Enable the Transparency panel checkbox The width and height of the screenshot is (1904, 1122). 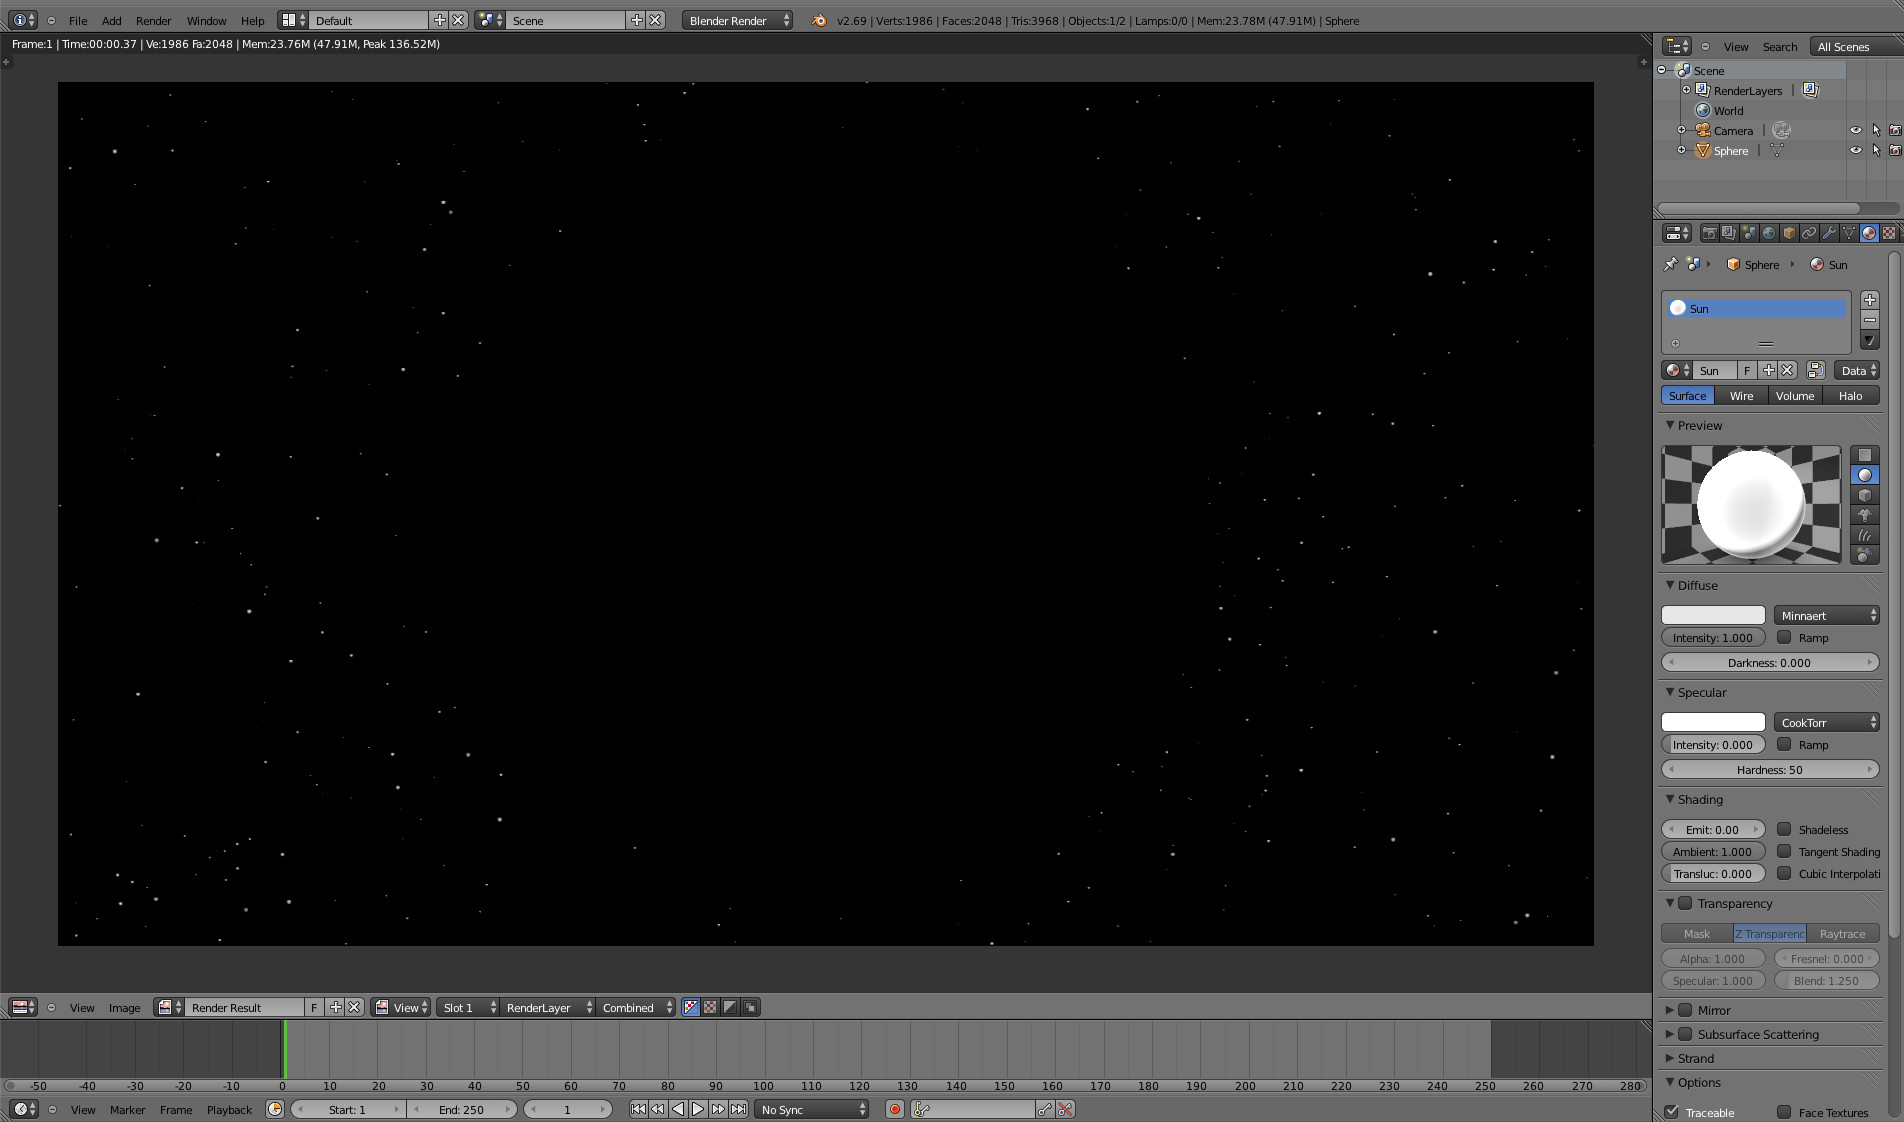(x=1685, y=903)
